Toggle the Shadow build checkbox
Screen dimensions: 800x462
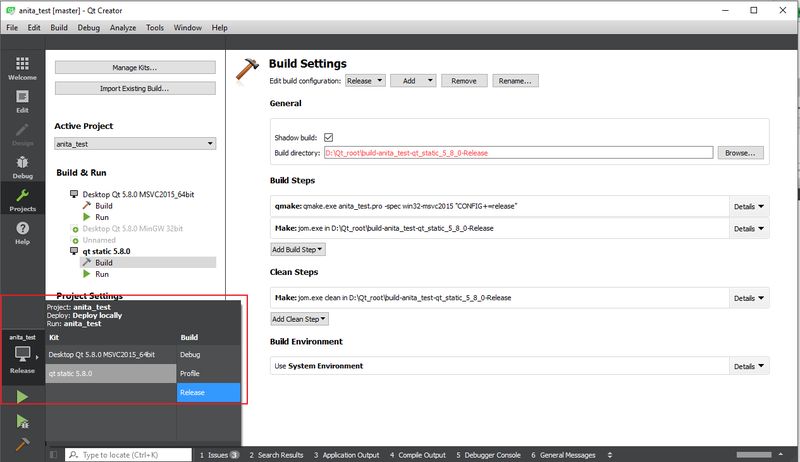pos(329,137)
